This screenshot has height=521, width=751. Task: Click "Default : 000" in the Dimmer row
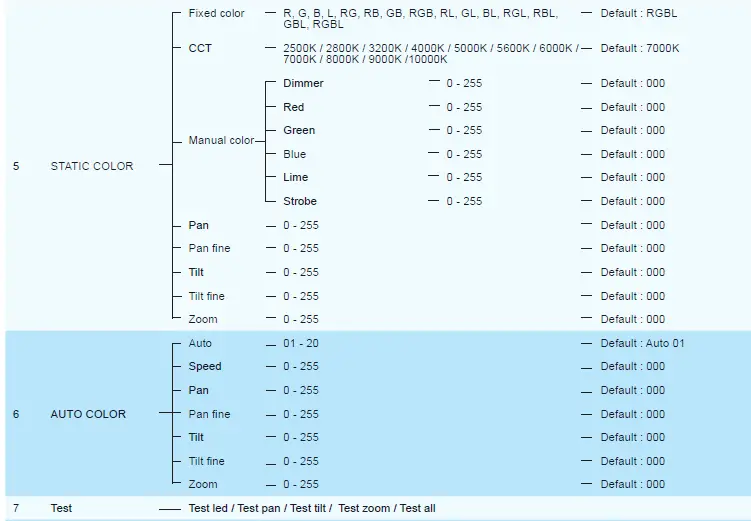(x=633, y=83)
